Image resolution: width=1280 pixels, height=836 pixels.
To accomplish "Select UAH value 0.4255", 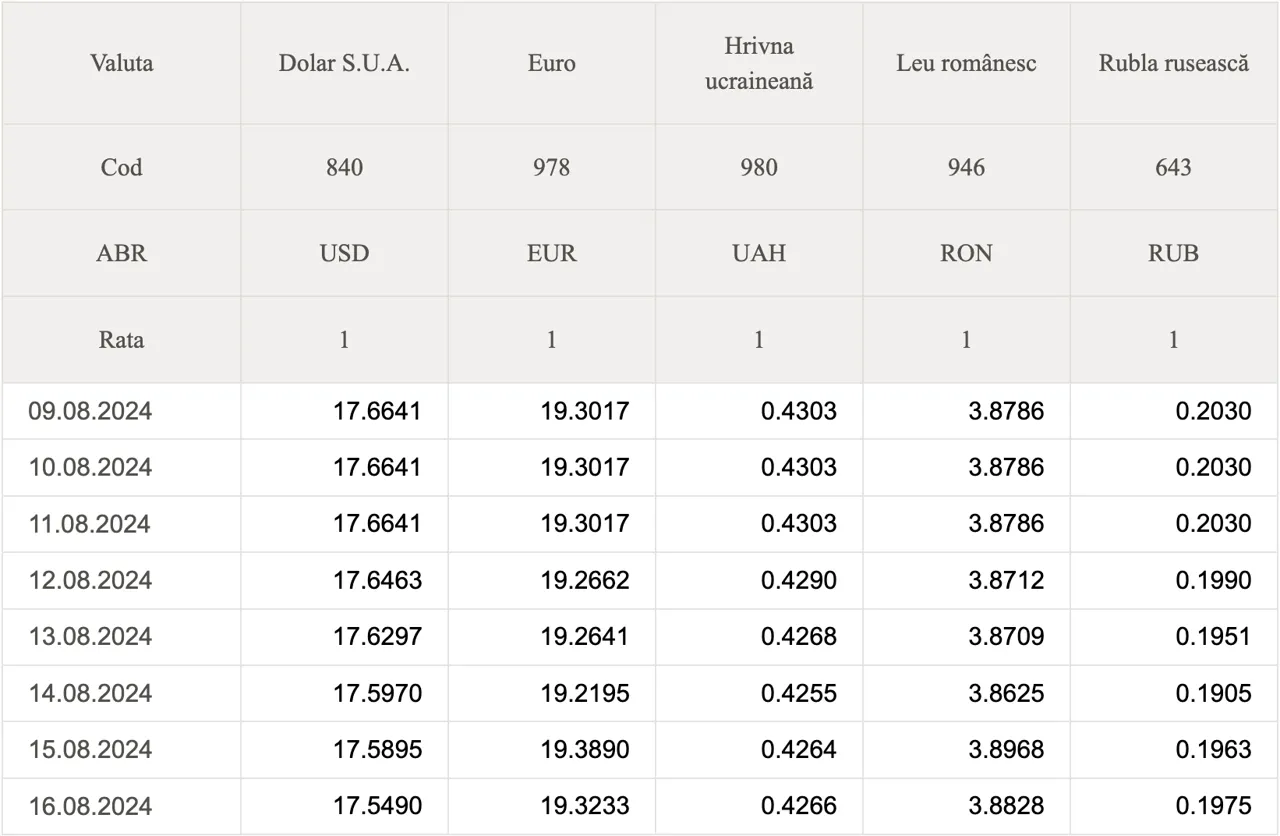I will point(799,693).
